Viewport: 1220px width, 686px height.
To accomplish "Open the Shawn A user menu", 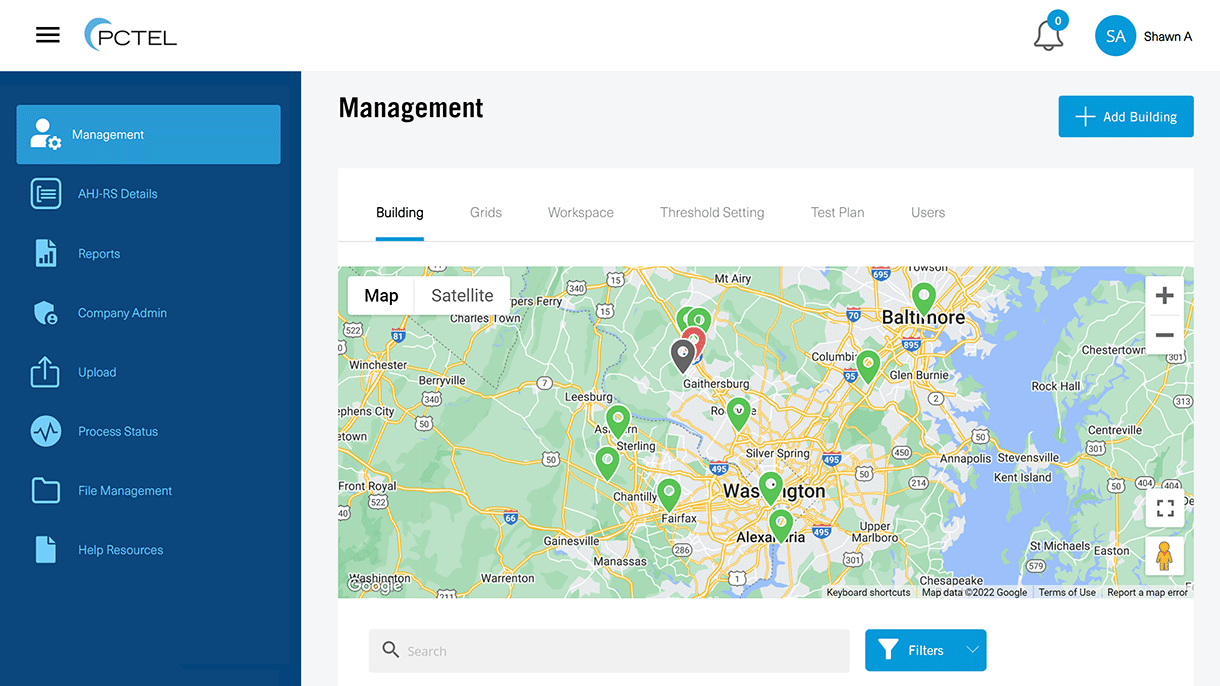I will point(1143,36).
